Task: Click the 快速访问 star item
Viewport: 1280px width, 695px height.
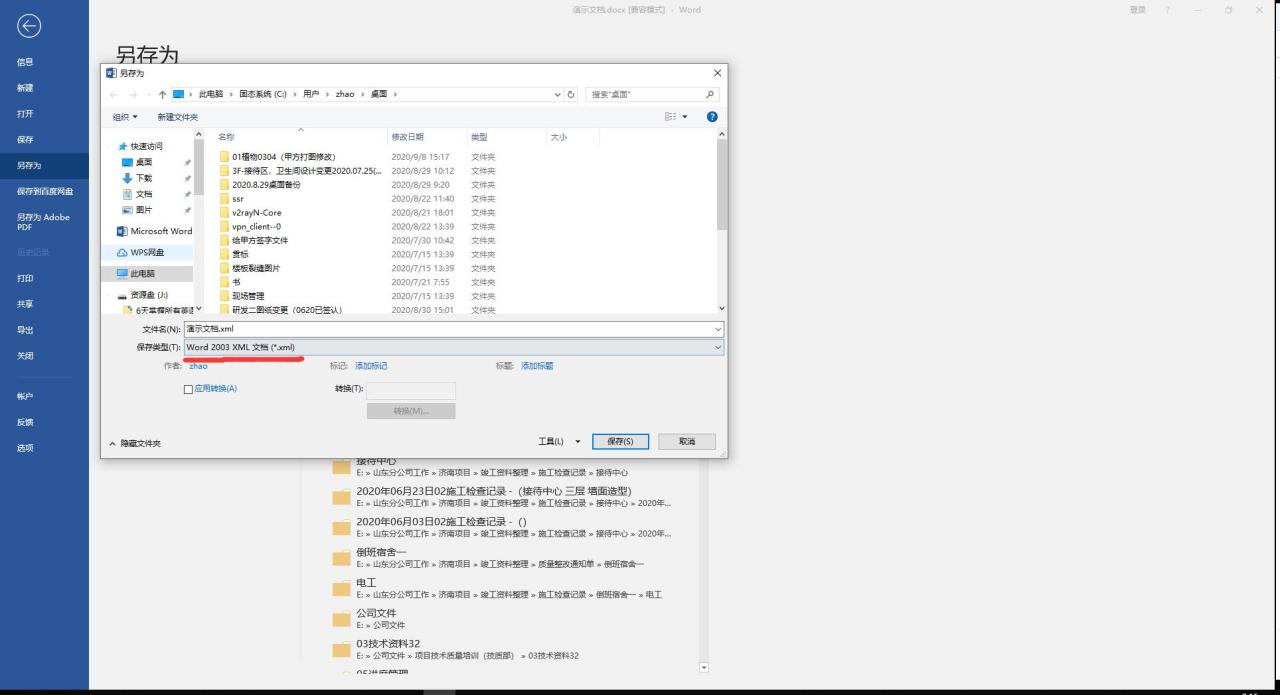Action: (x=141, y=146)
